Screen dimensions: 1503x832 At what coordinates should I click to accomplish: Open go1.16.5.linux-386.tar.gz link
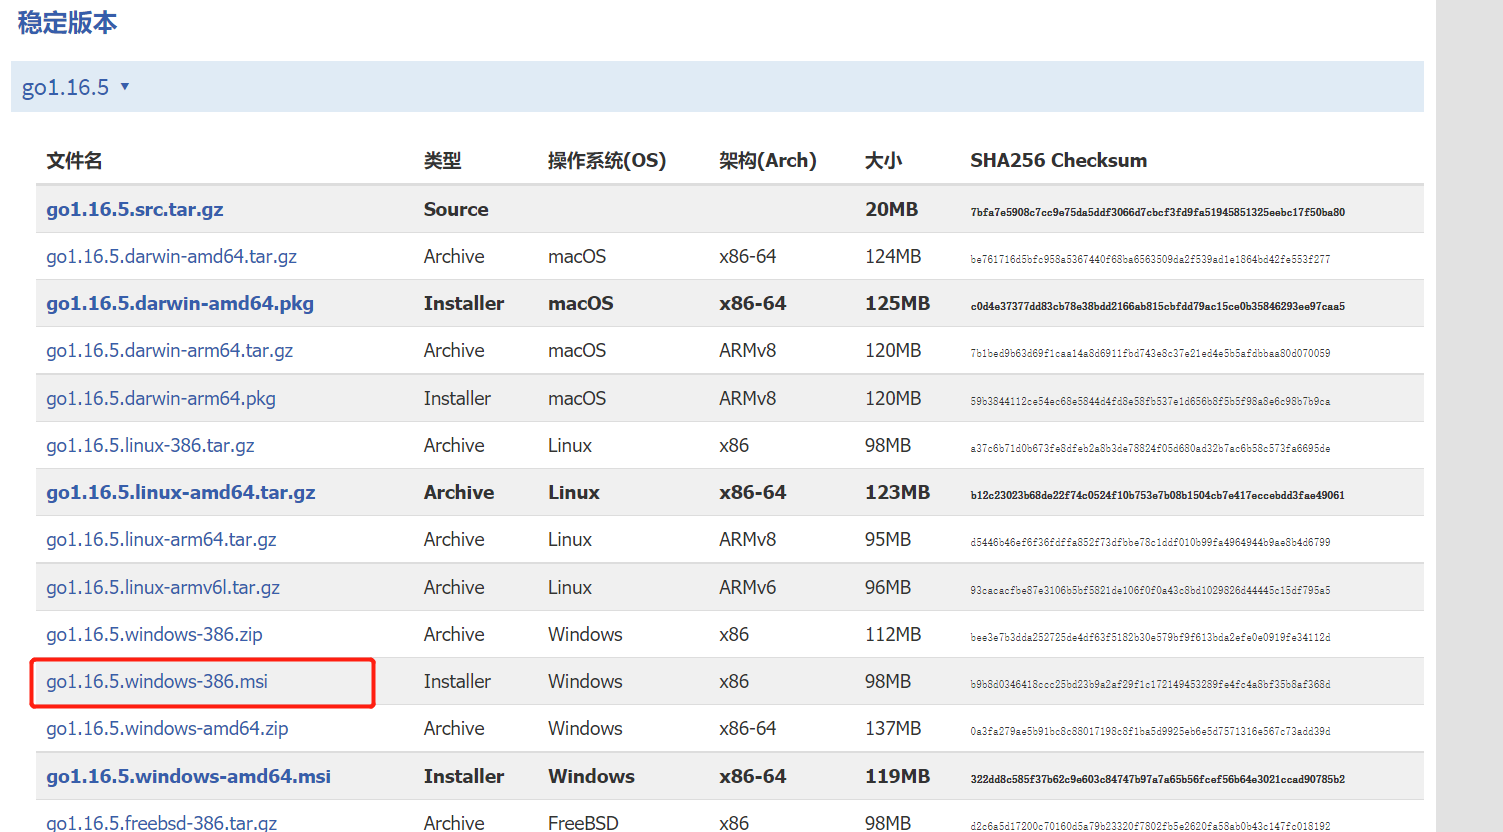(x=150, y=445)
